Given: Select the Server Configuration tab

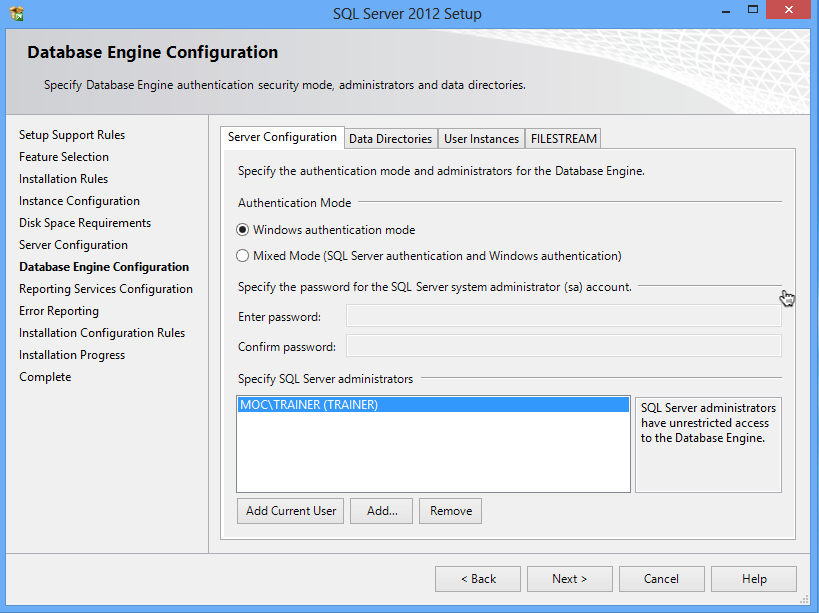Looking at the screenshot, I should (282, 138).
